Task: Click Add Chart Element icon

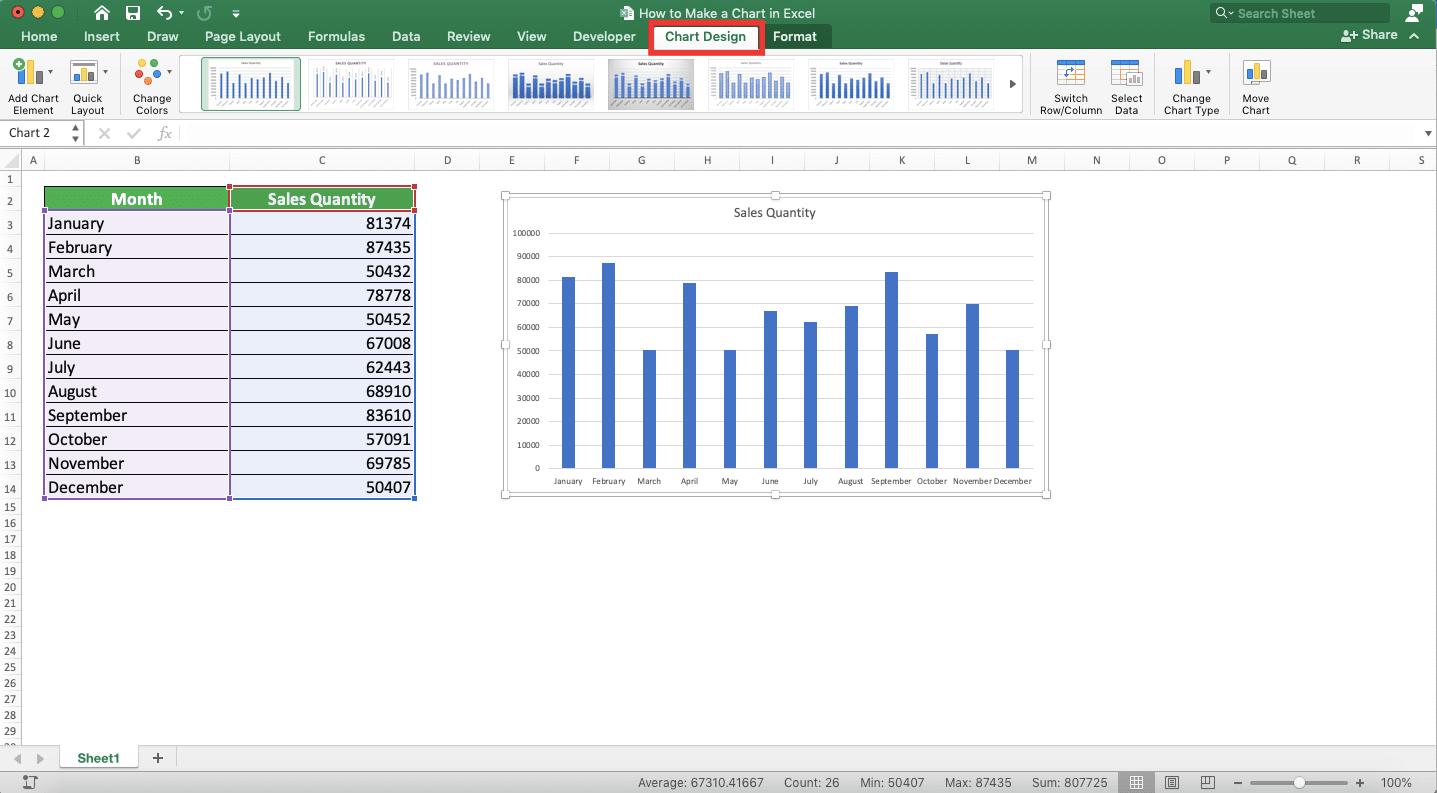Action: click(28, 72)
